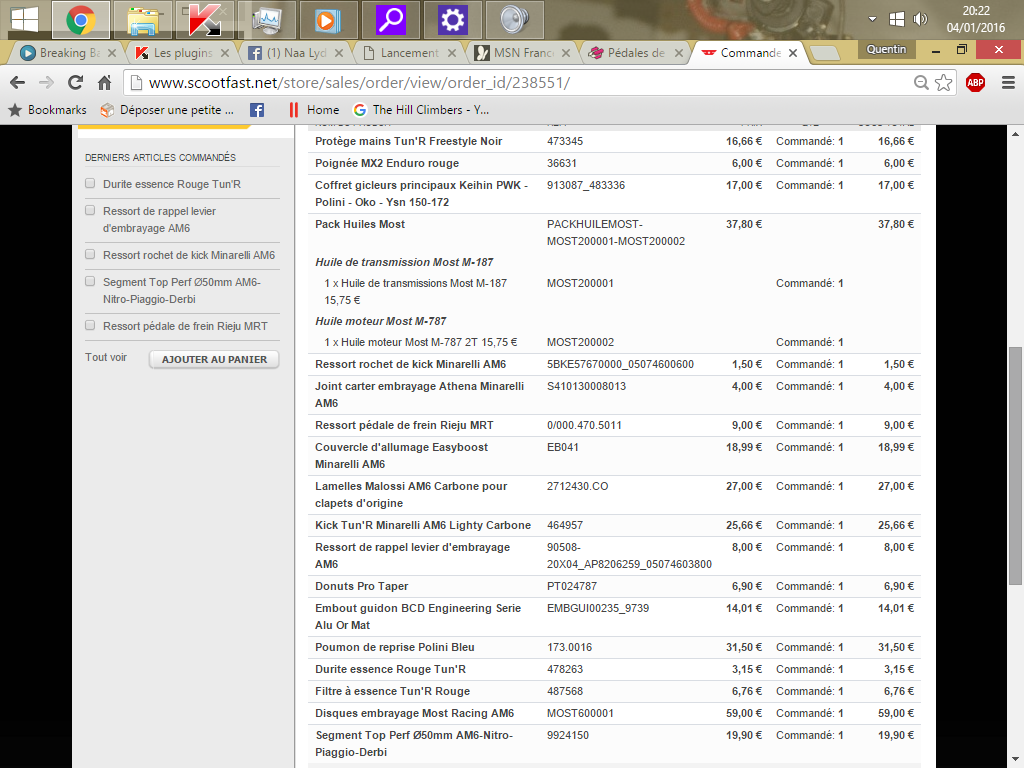Click the page vertical scrollbar thumb
Screen dimensions: 1024x768
(x=1015, y=466)
